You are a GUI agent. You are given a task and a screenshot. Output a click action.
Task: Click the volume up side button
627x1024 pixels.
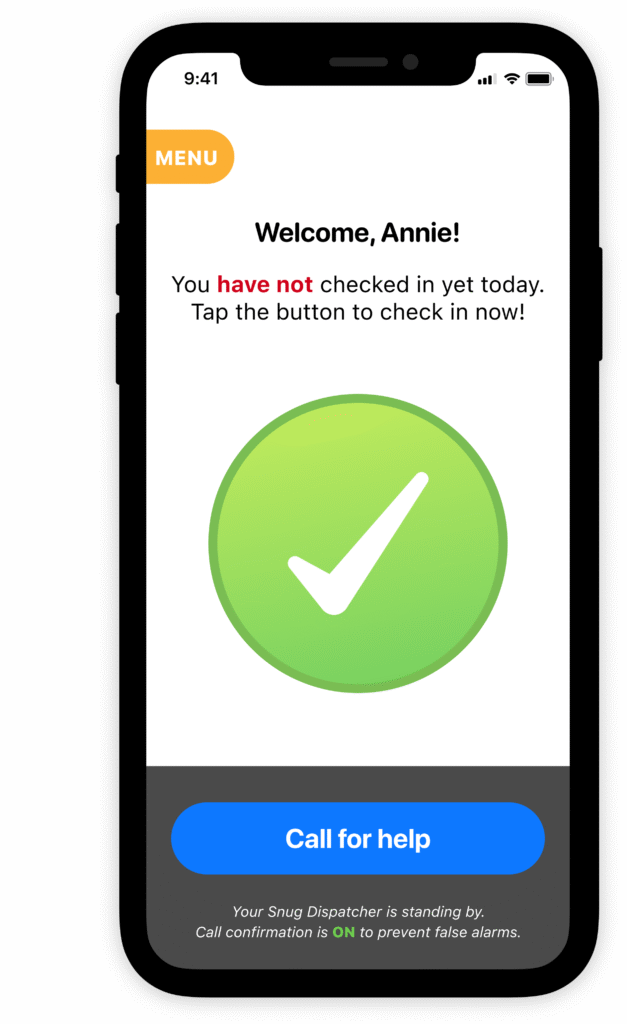118,259
